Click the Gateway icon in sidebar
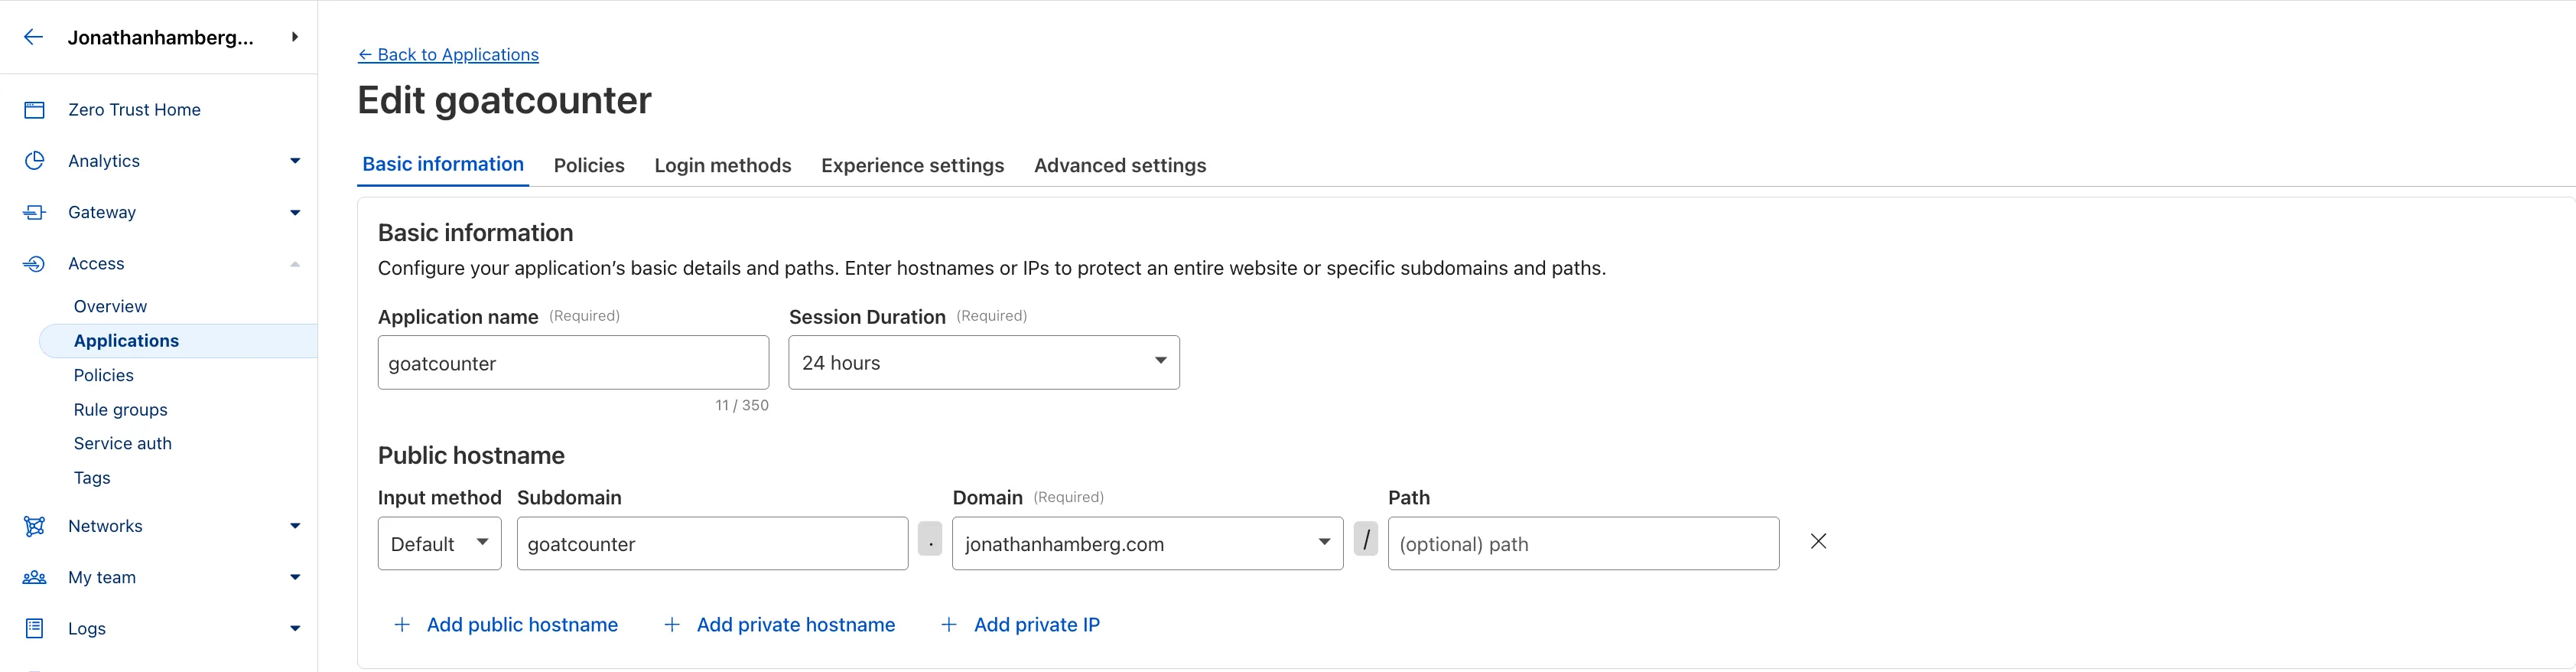This screenshot has width=2576, height=672. [x=34, y=212]
